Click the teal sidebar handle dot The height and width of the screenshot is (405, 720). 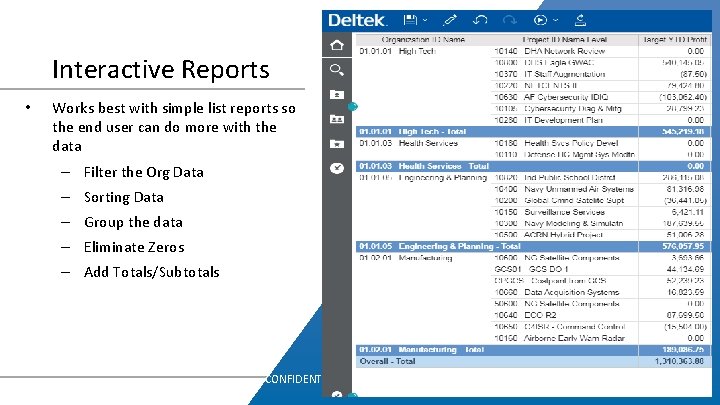(x=353, y=107)
